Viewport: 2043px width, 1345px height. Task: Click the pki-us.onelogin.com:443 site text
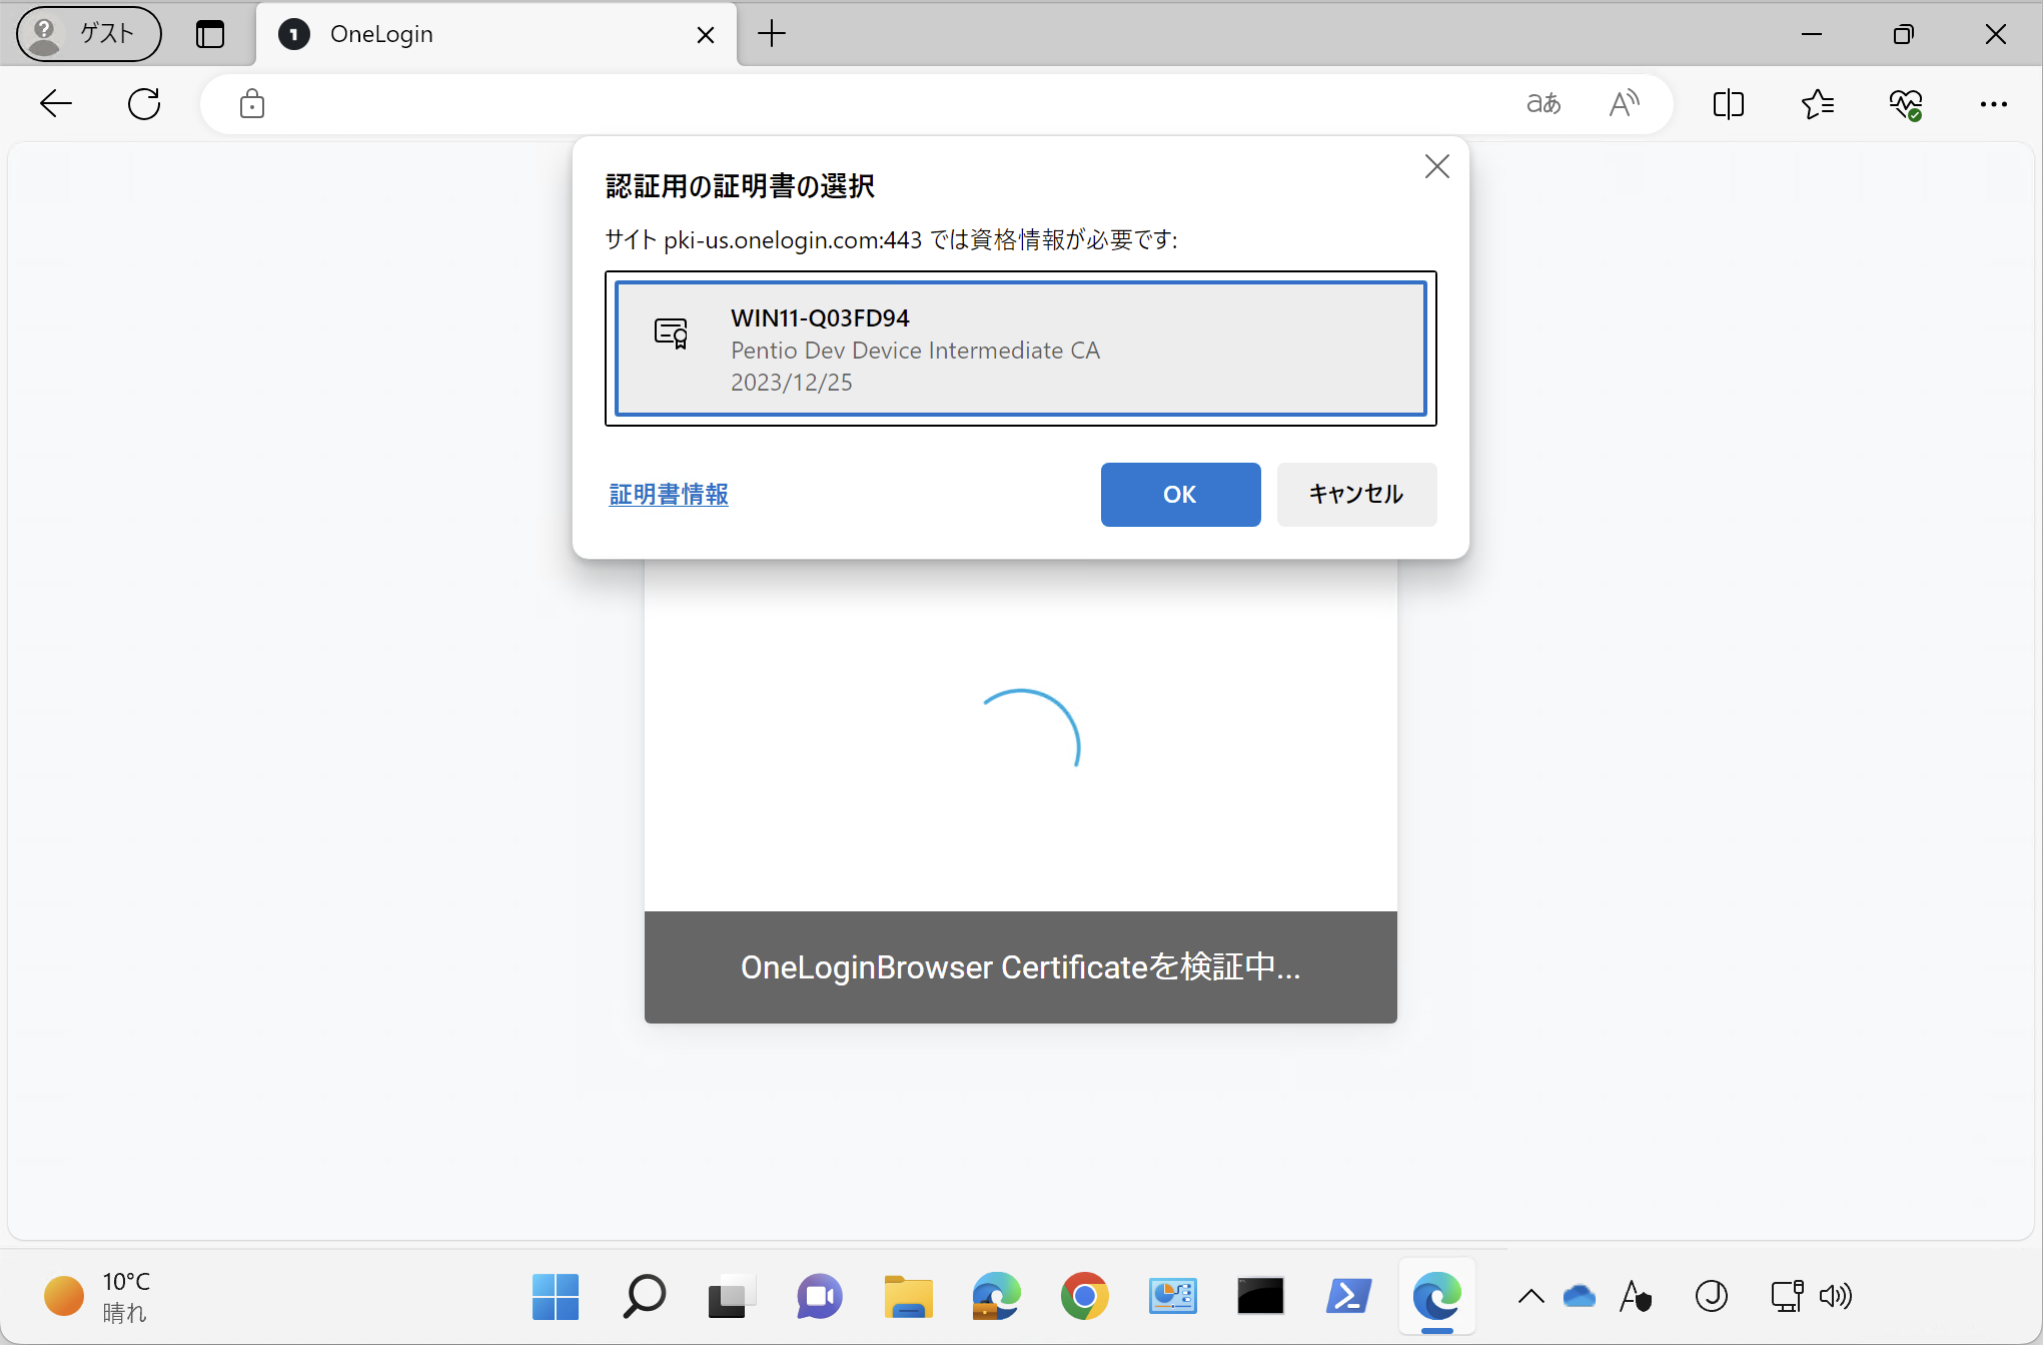click(792, 240)
